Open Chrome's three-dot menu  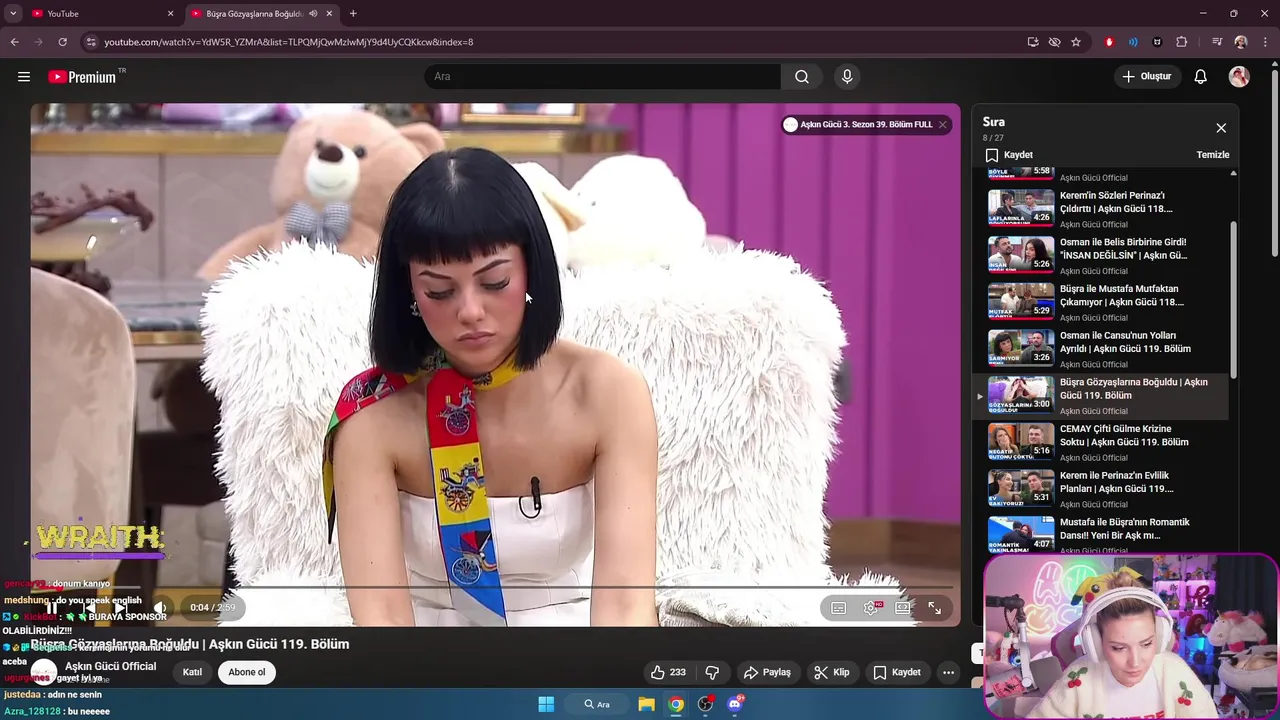coord(1265,42)
